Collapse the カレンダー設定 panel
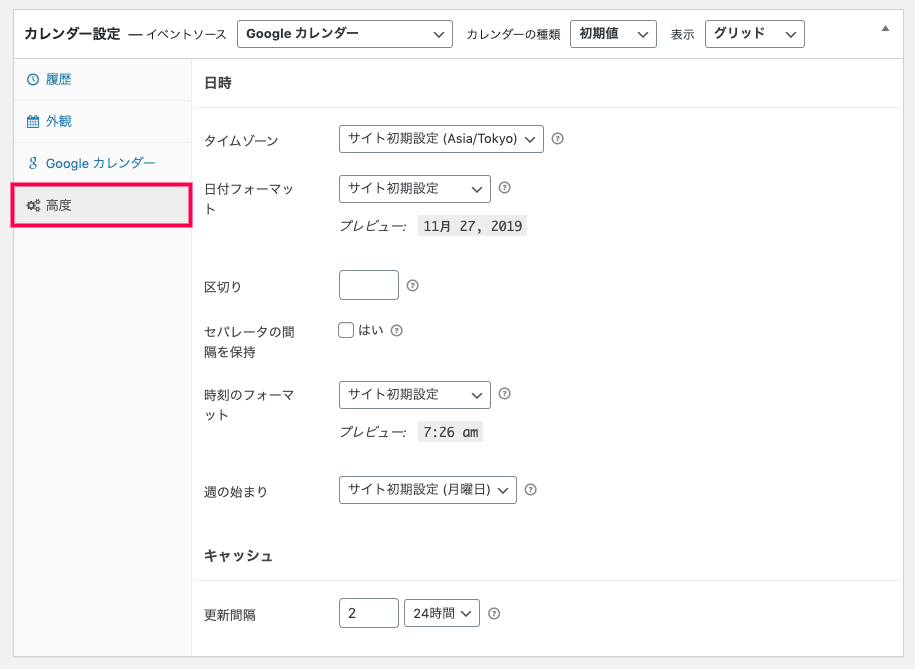Viewport: 915px width, 669px height. pyautogui.click(x=885, y=29)
